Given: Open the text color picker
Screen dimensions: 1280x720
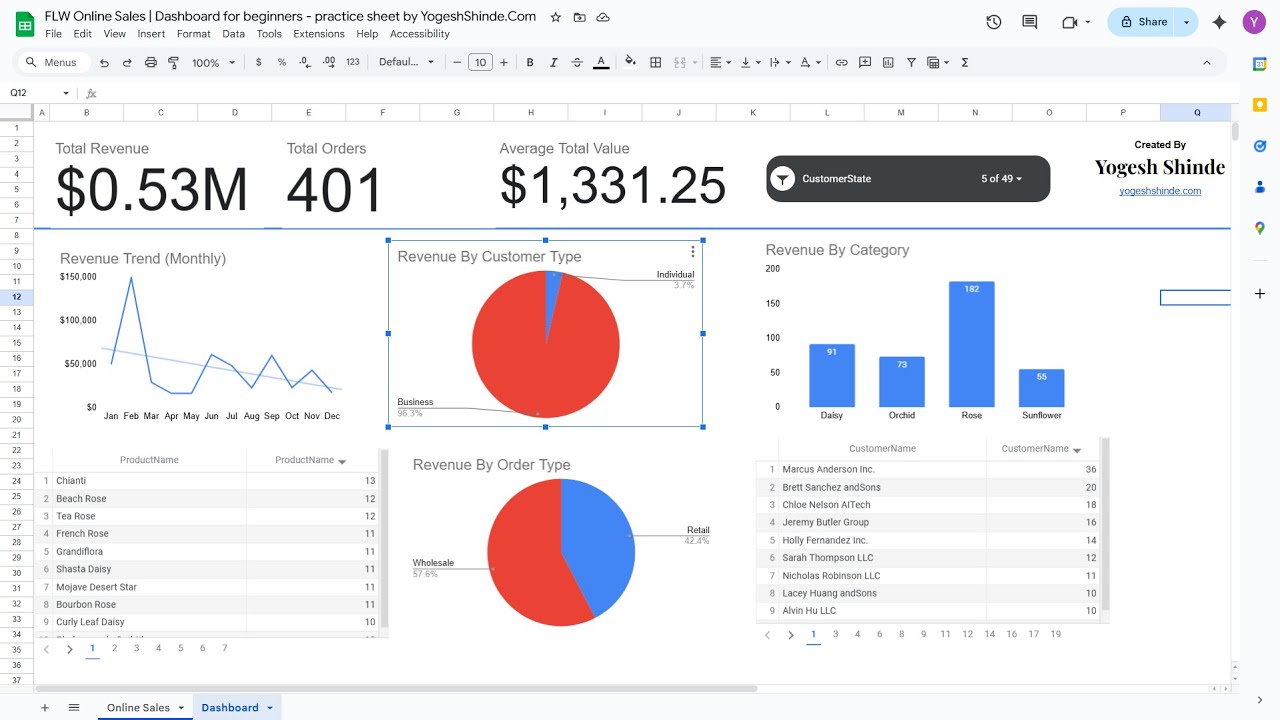Looking at the screenshot, I should click(601, 62).
